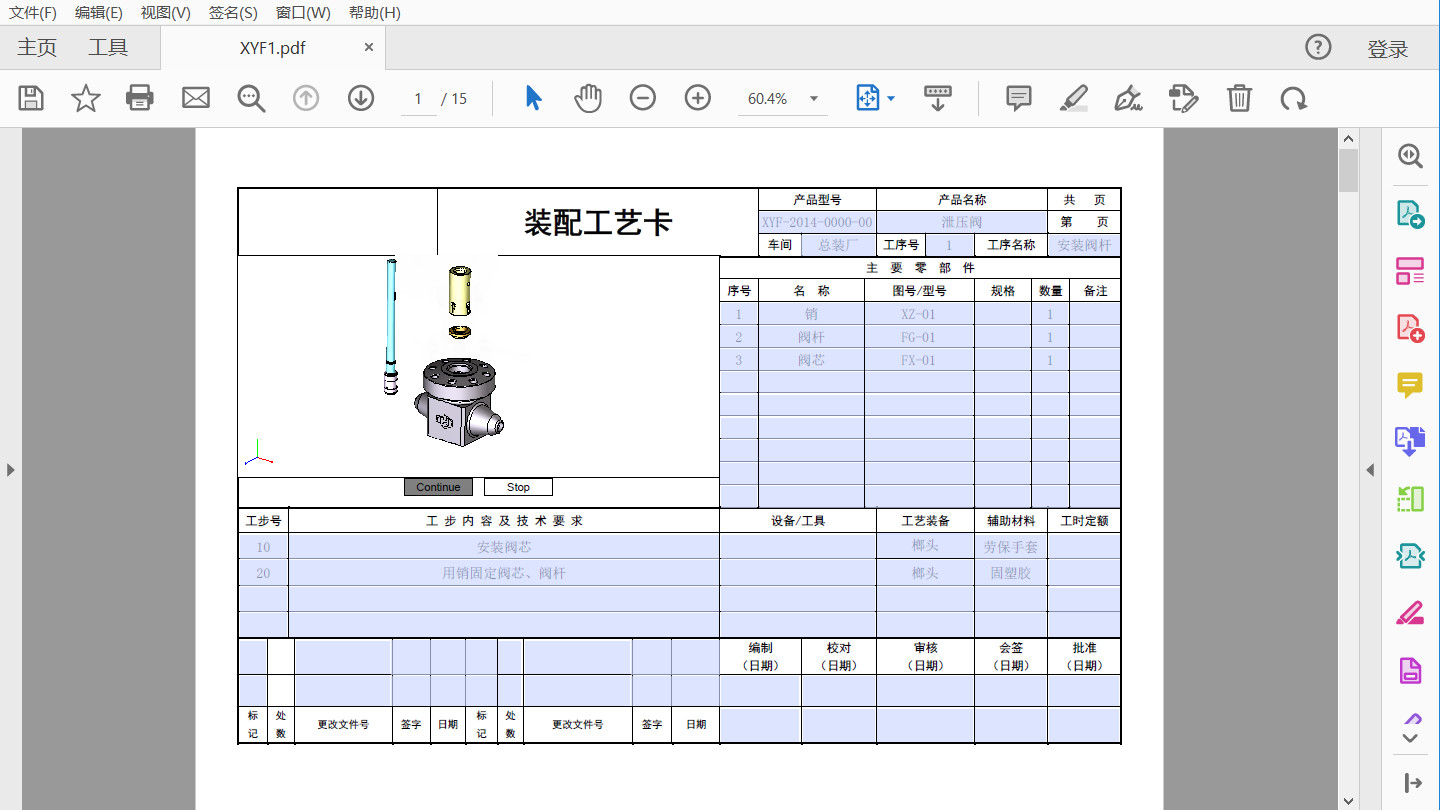Open the Fill & Sign pen tool
This screenshot has height=810, width=1440.
(x=1127, y=98)
